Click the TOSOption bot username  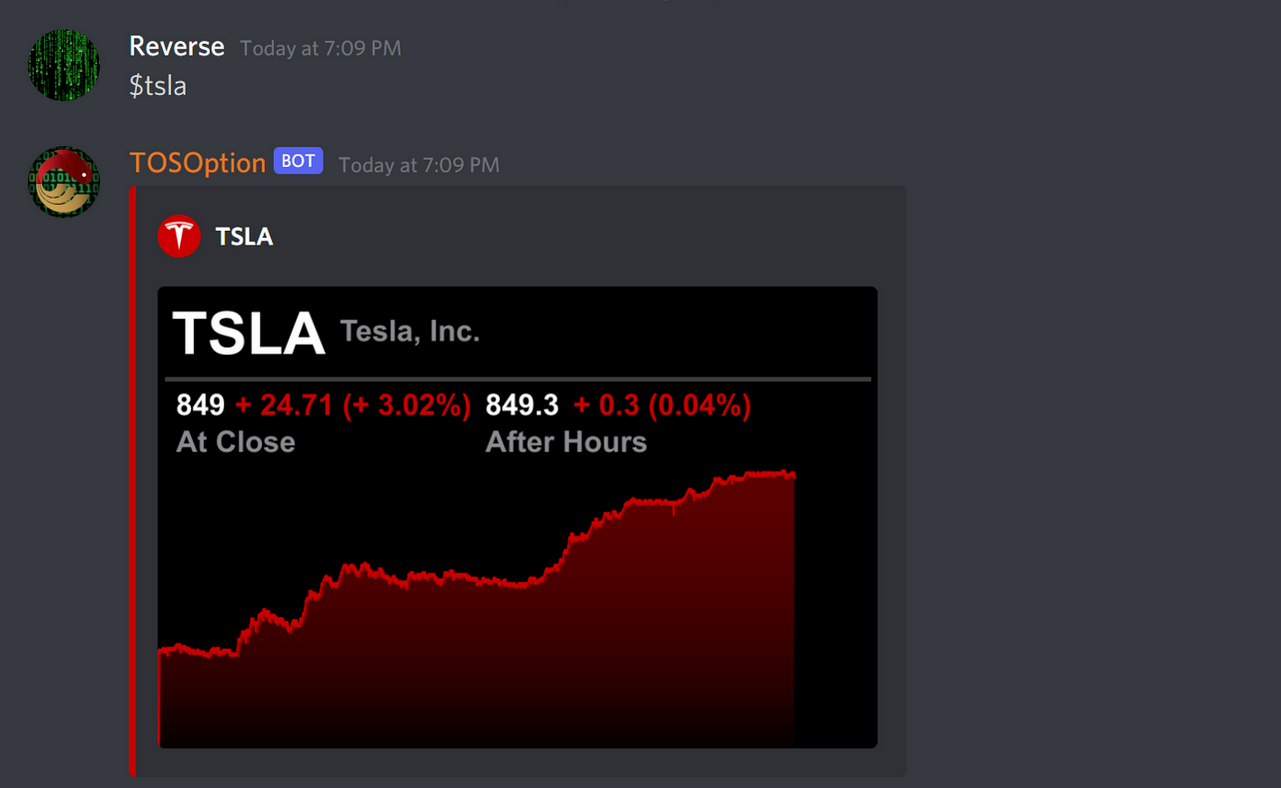tap(197, 163)
